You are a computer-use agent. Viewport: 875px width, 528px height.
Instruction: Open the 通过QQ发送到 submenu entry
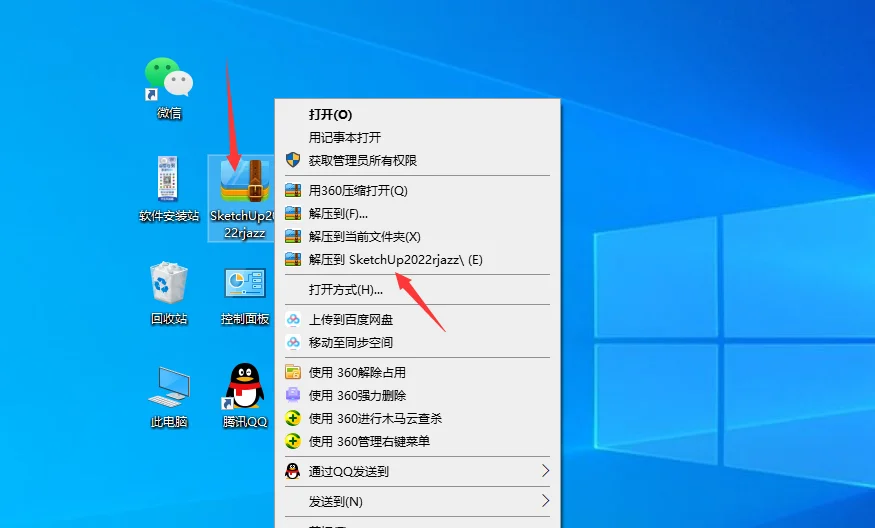[x=417, y=472]
